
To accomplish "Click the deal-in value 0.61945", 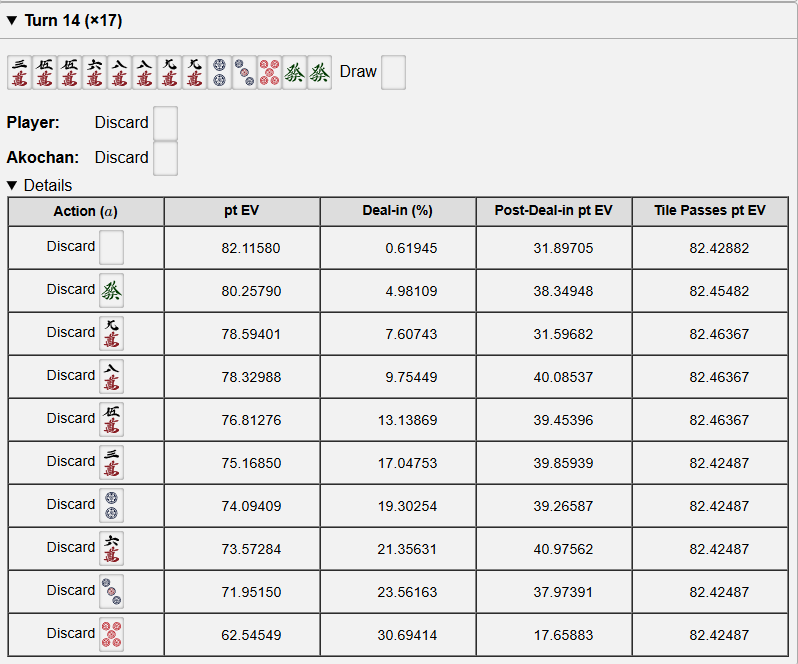I will coord(411,248).
